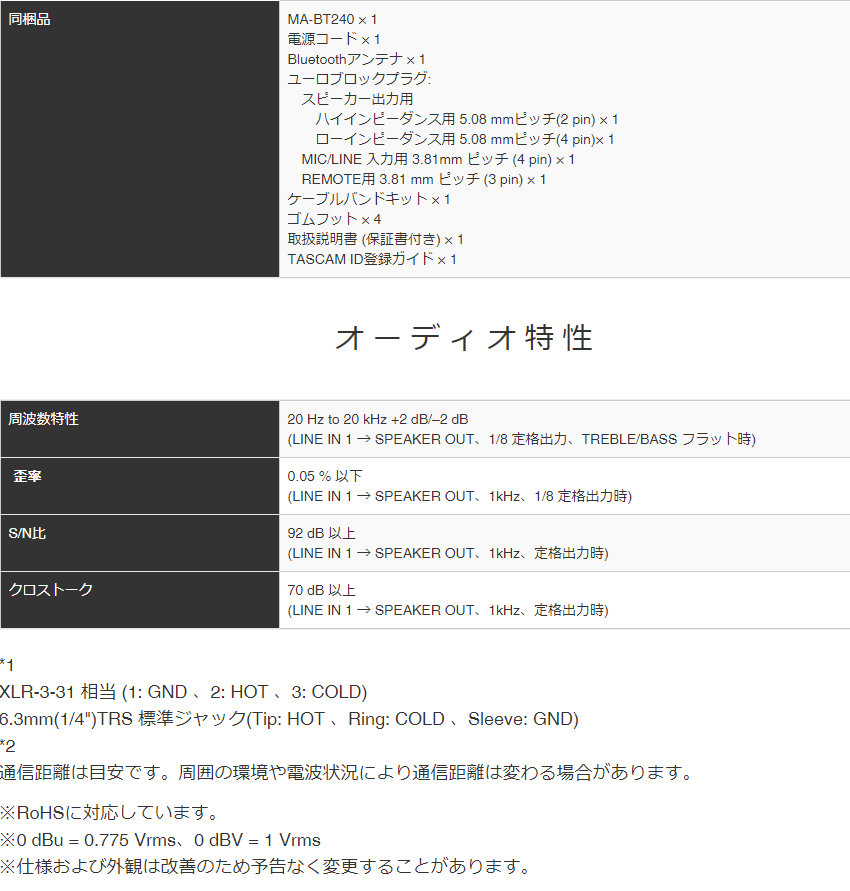The image size is (850, 891).
Task: Click the Bluetoothアンテナ × 1 entry
Action: [x=356, y=59]
